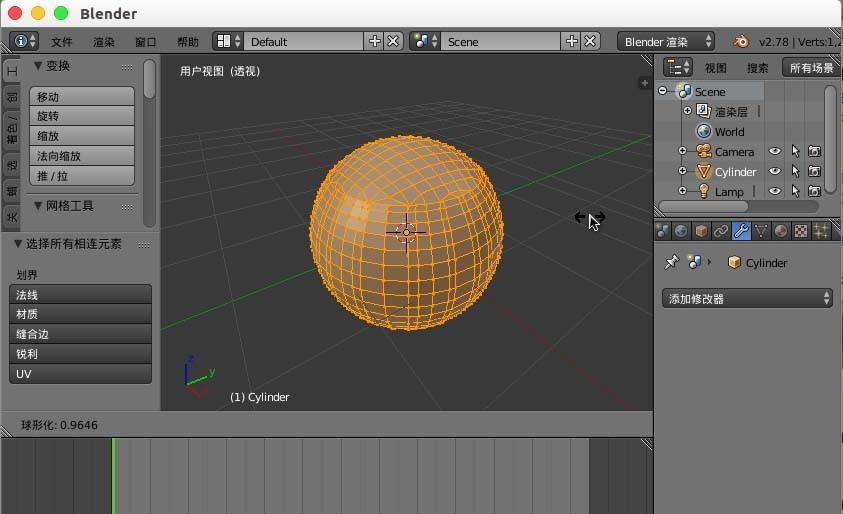Click the Lamp bulb icon in outliner

tap(704, 191)
